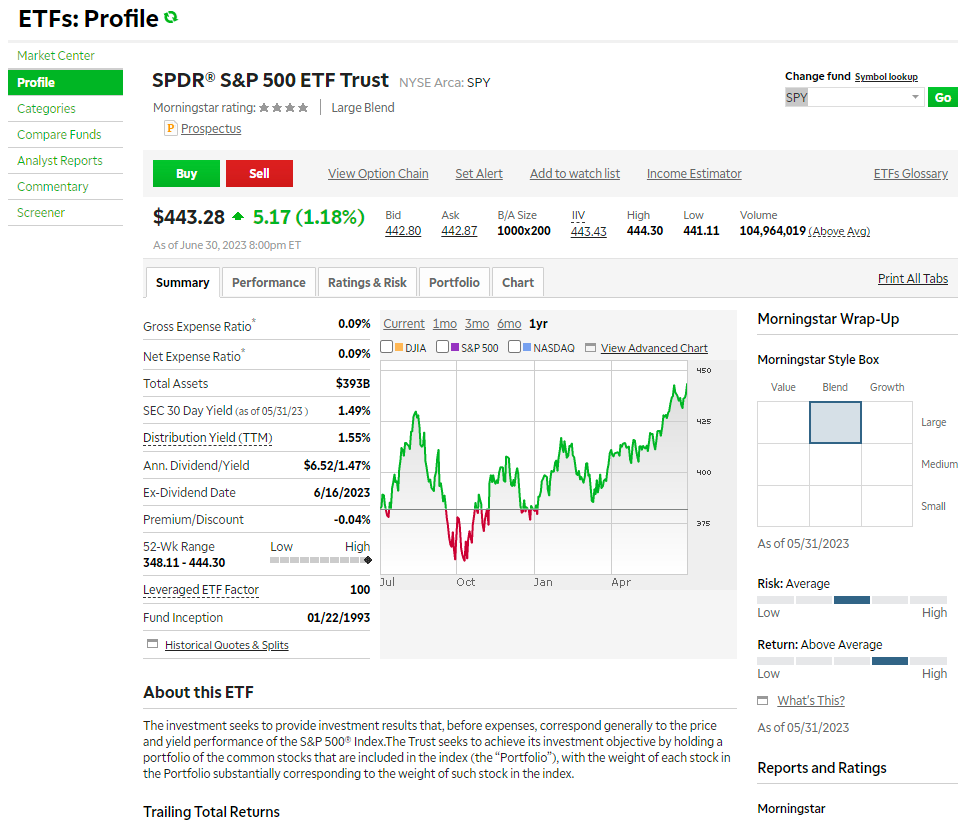Click the green refresh icon beside ETFs: Profile

click(171, 17)
